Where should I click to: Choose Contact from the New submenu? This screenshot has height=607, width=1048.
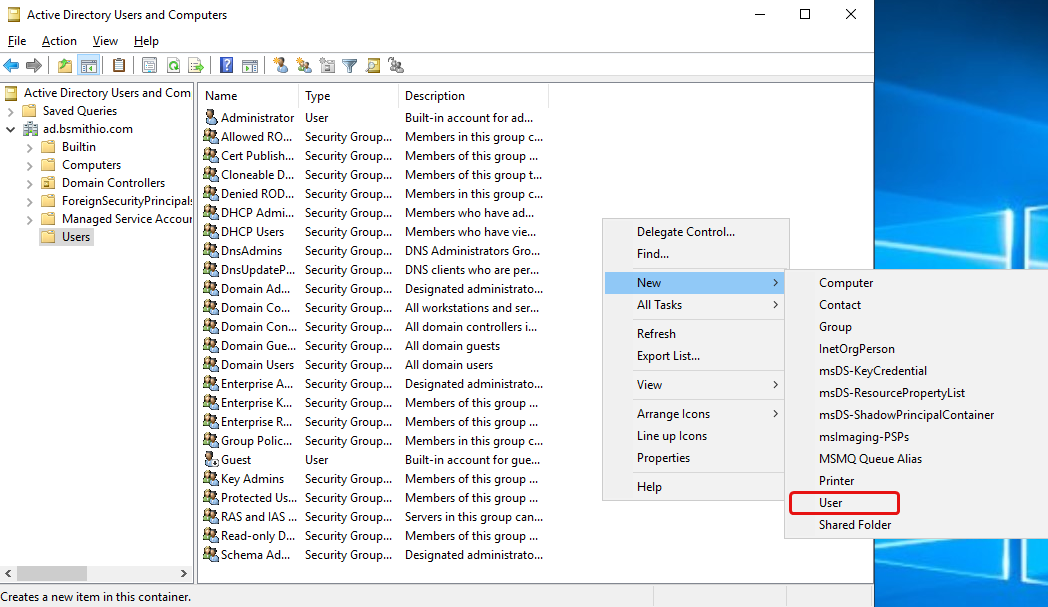point(840,305)
